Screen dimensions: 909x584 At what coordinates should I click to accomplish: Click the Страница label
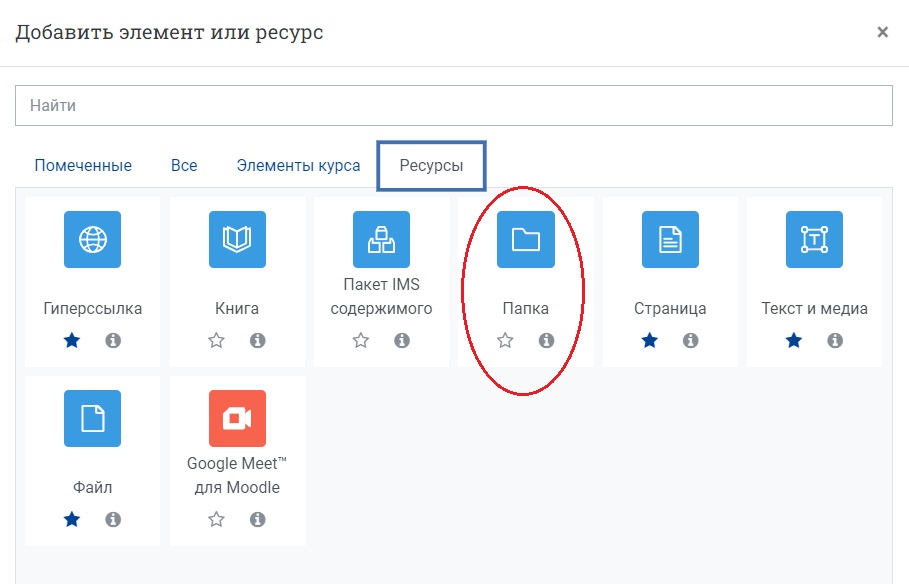[670, 309]
